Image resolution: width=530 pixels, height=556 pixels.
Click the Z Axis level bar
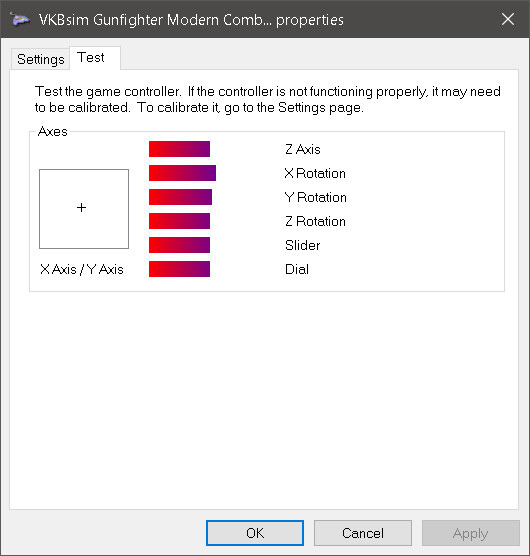[x=179, y=149]
